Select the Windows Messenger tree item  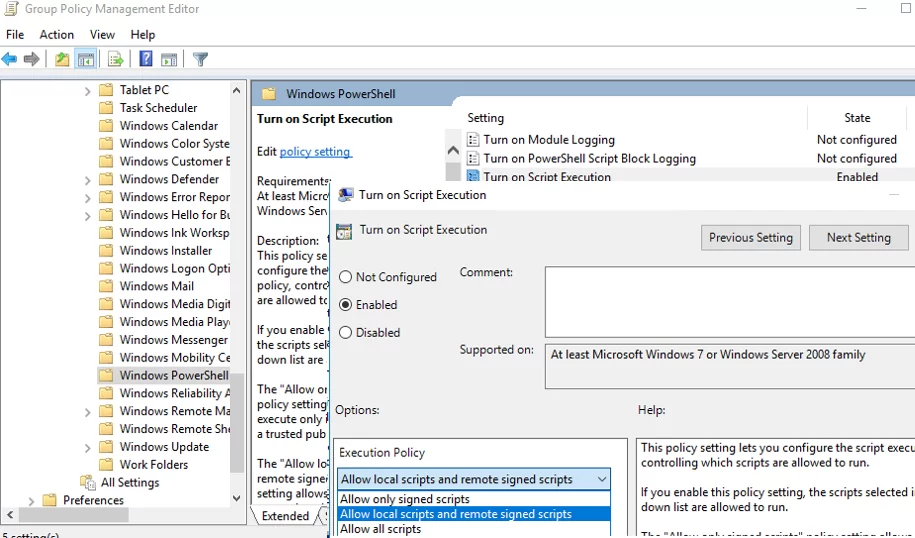(174, 340)
